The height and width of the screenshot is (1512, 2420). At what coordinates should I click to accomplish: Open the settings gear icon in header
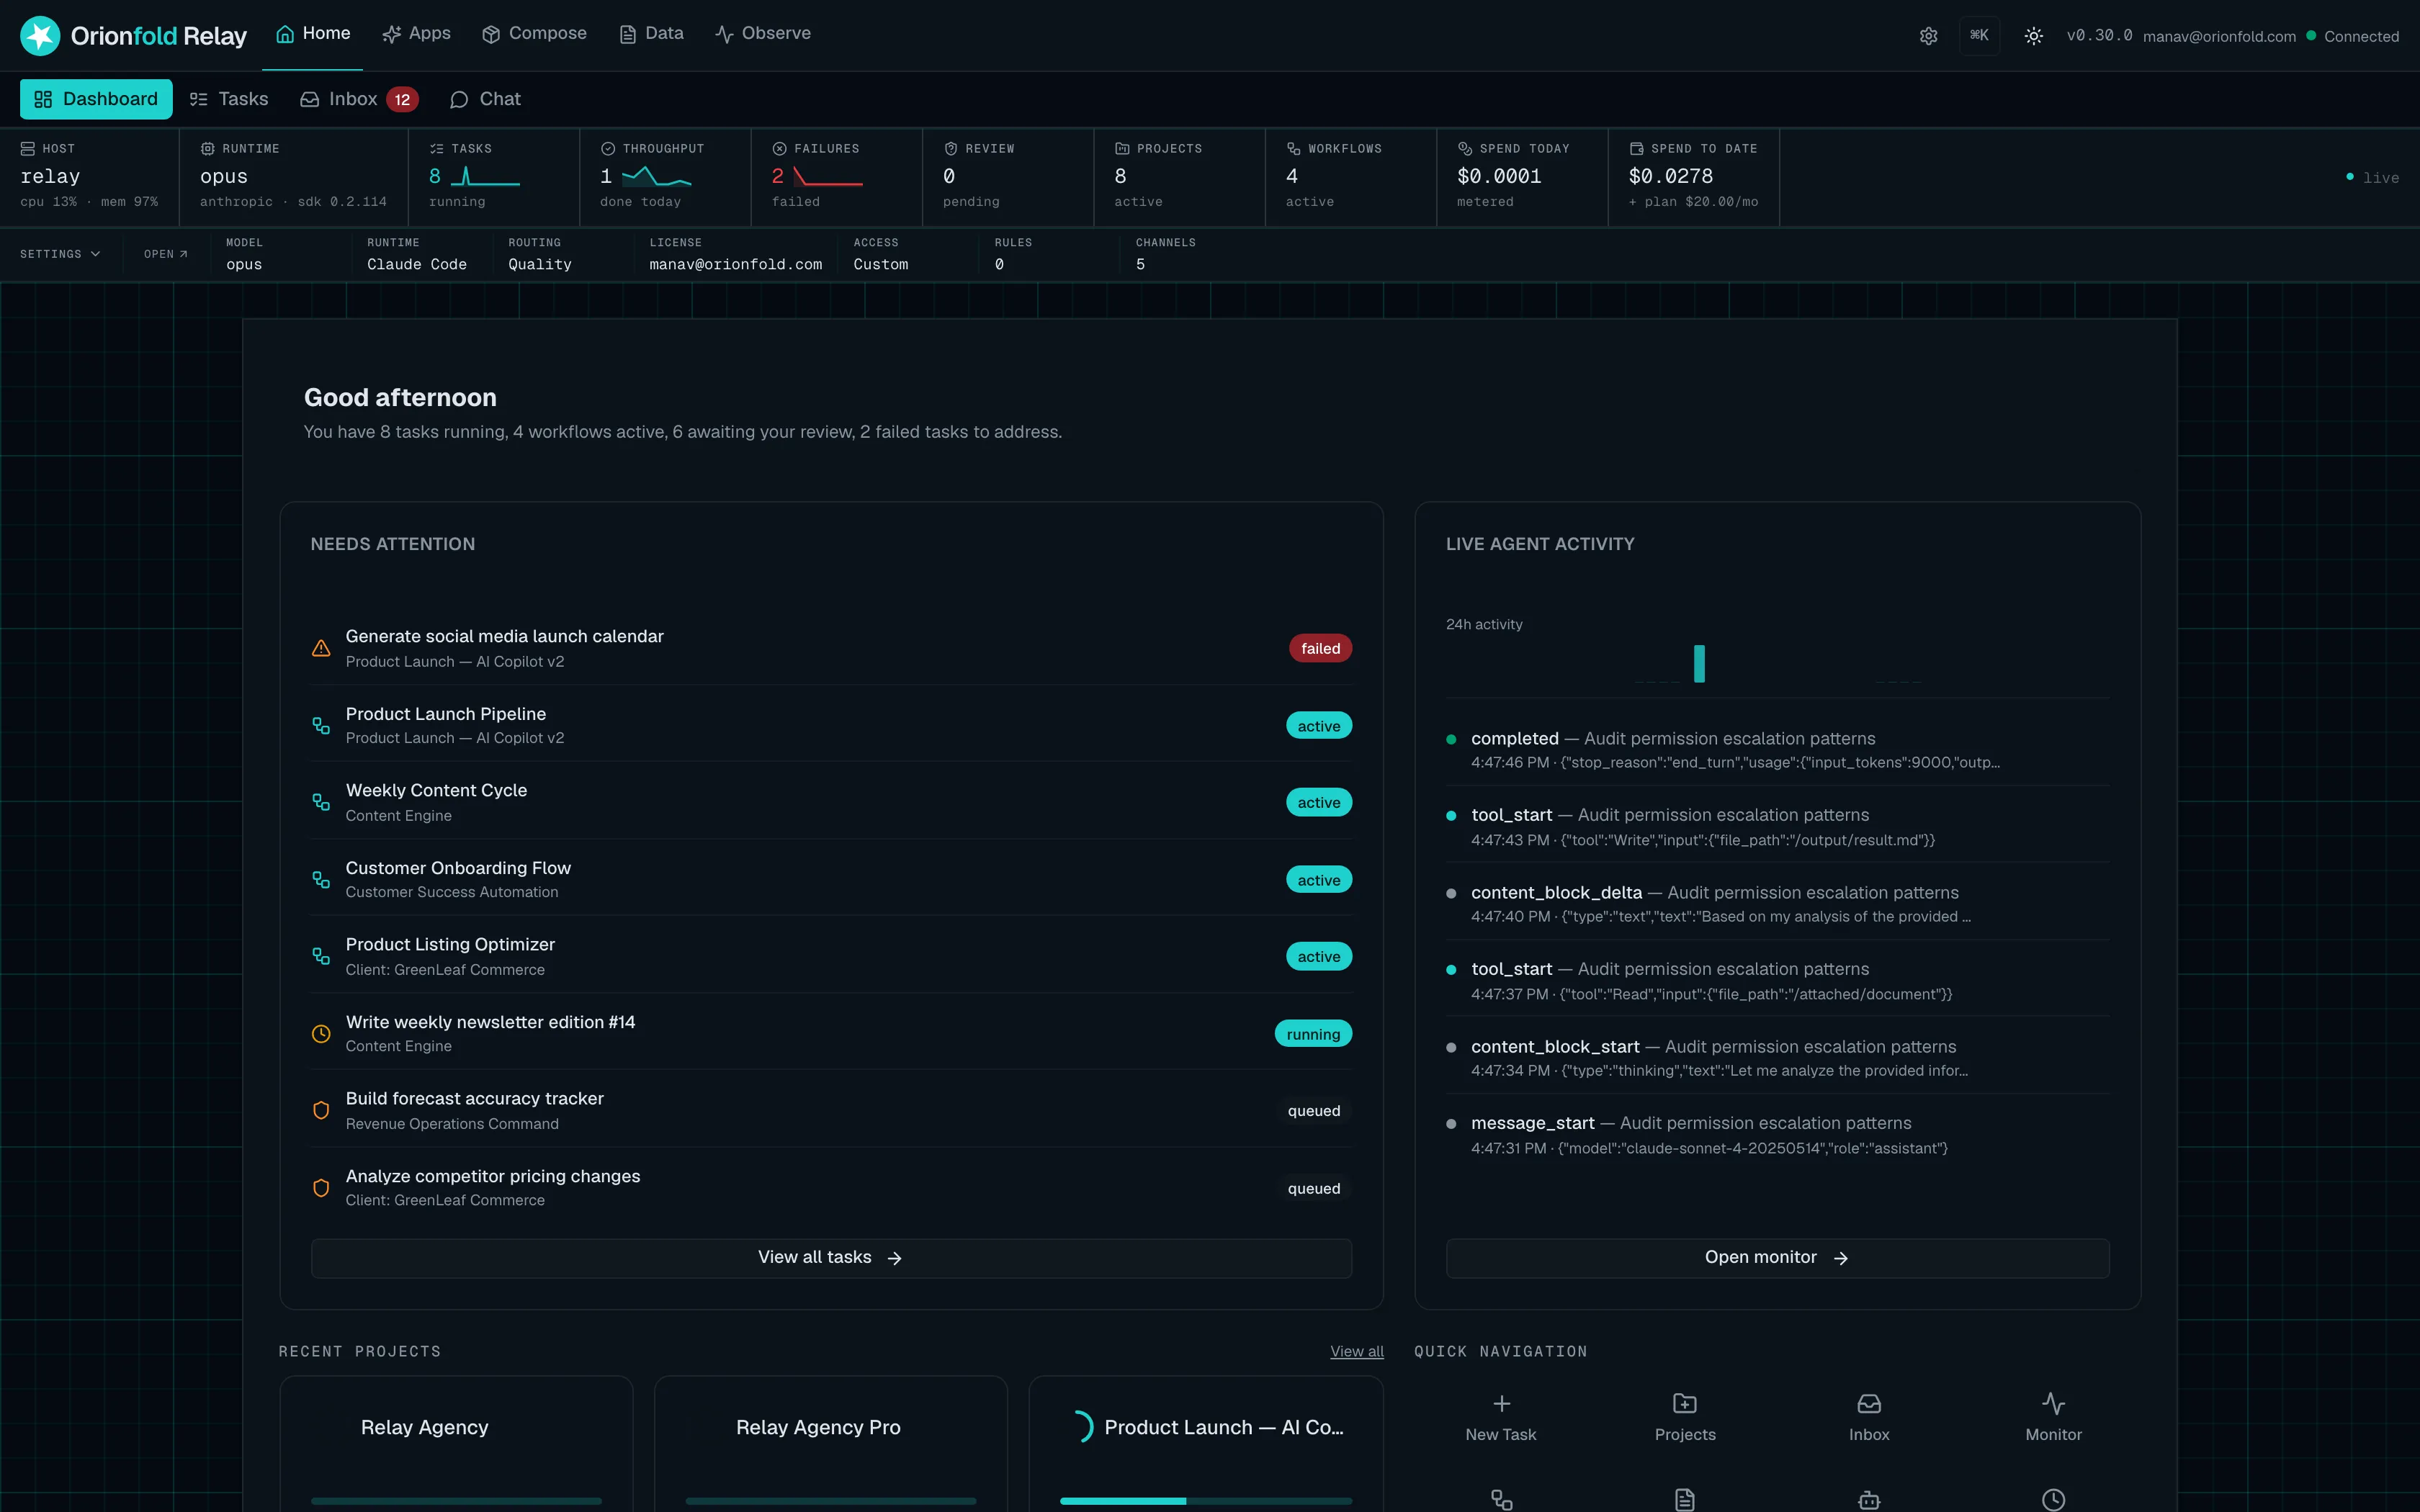pos(1928,36)
